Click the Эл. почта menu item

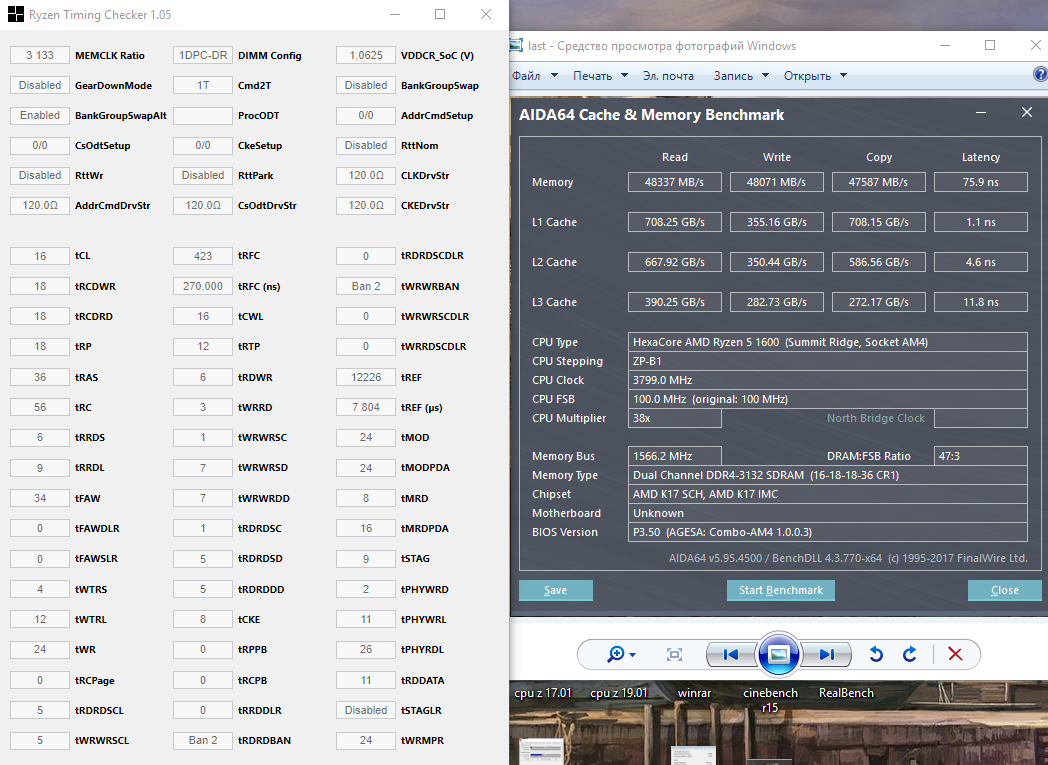click(x=668, y=75)
